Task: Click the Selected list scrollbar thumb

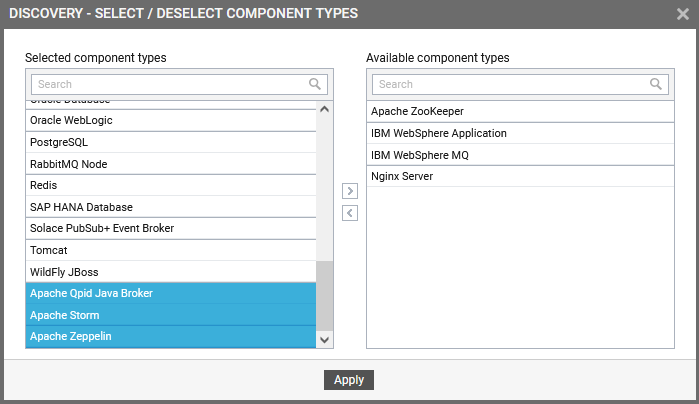Action: tap(325, 297)
